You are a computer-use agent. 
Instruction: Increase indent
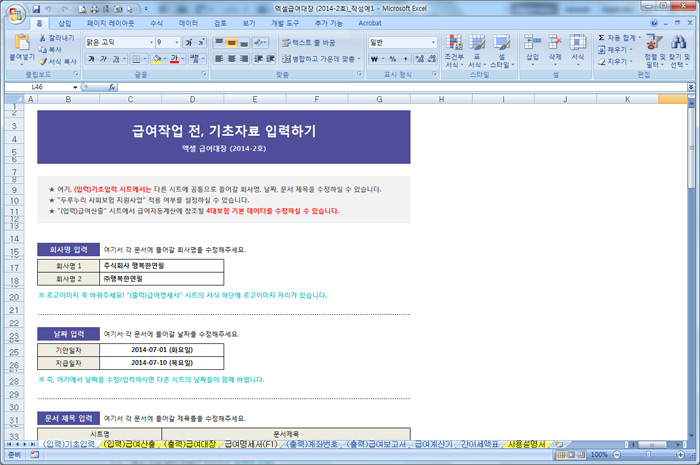(270, 59)
